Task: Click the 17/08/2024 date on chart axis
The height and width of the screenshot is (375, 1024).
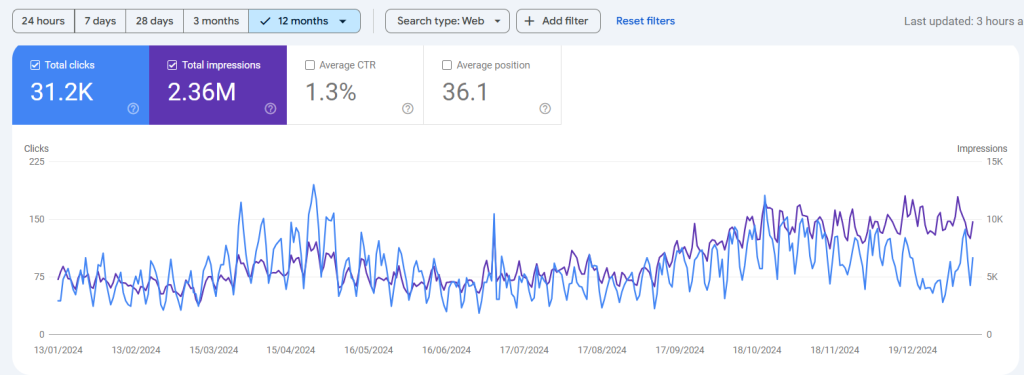Action: (x=602, y=350)
